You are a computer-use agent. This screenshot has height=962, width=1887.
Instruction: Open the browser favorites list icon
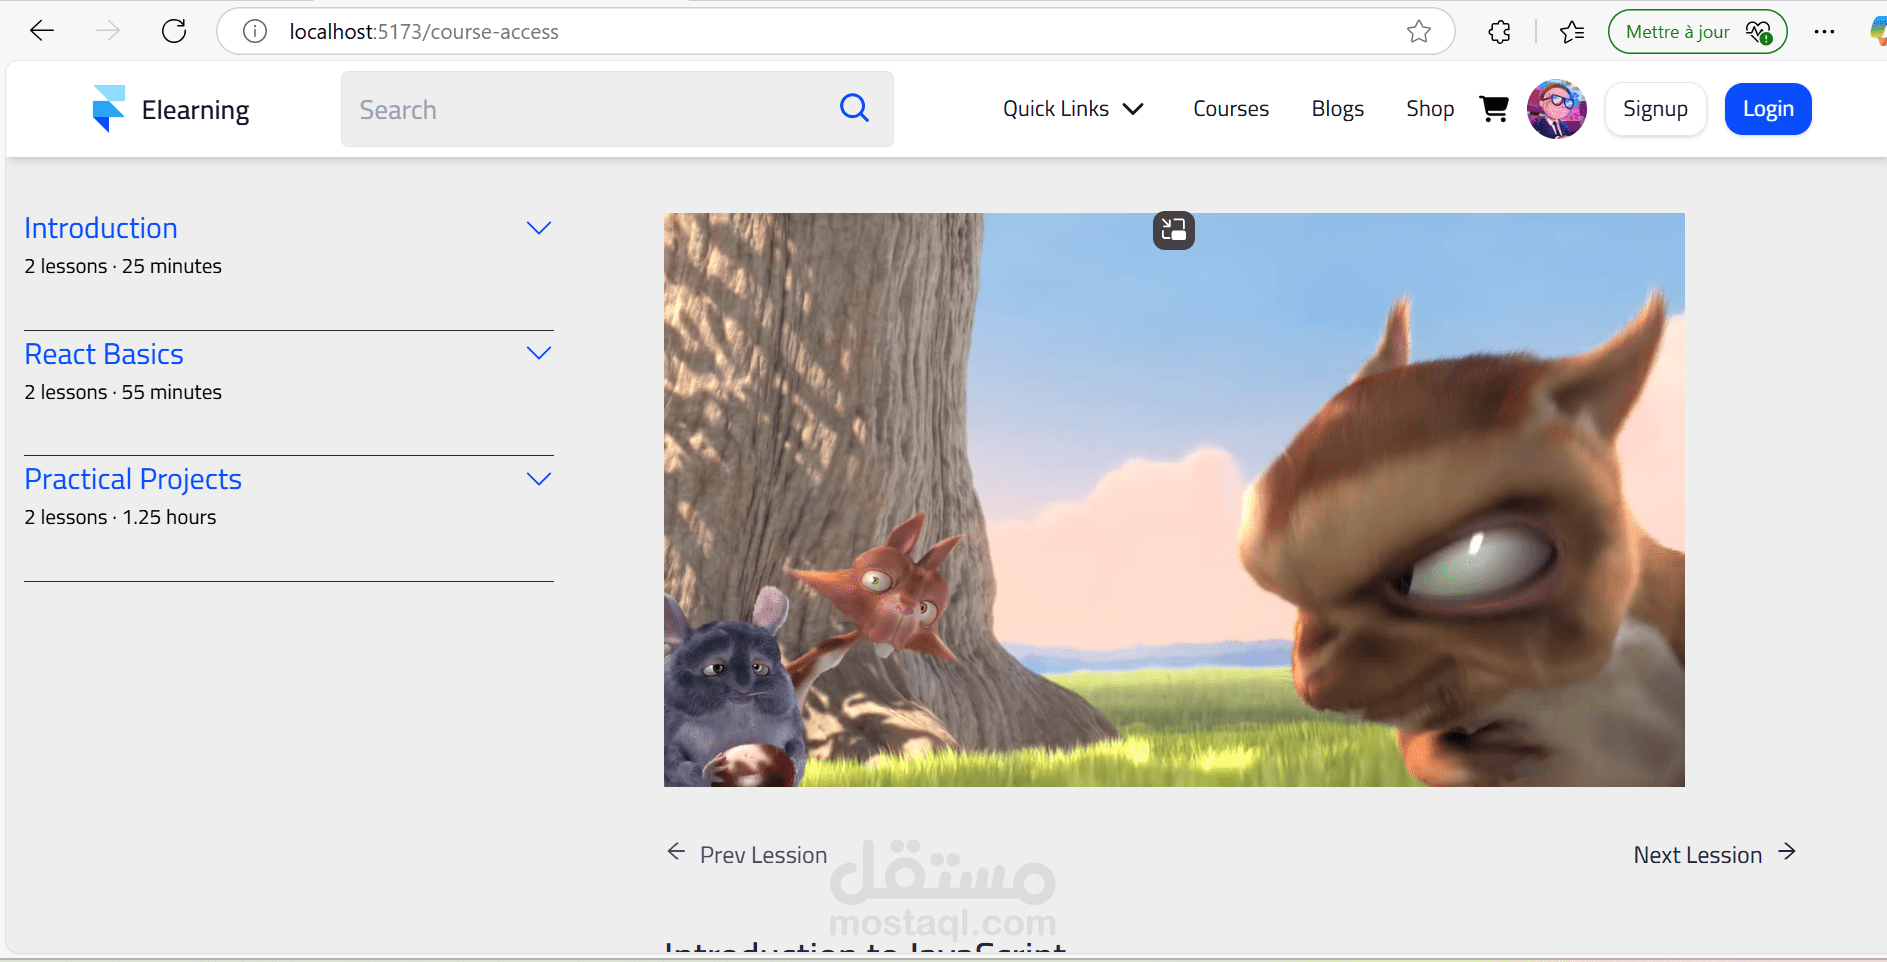(x=1572, y=32)
